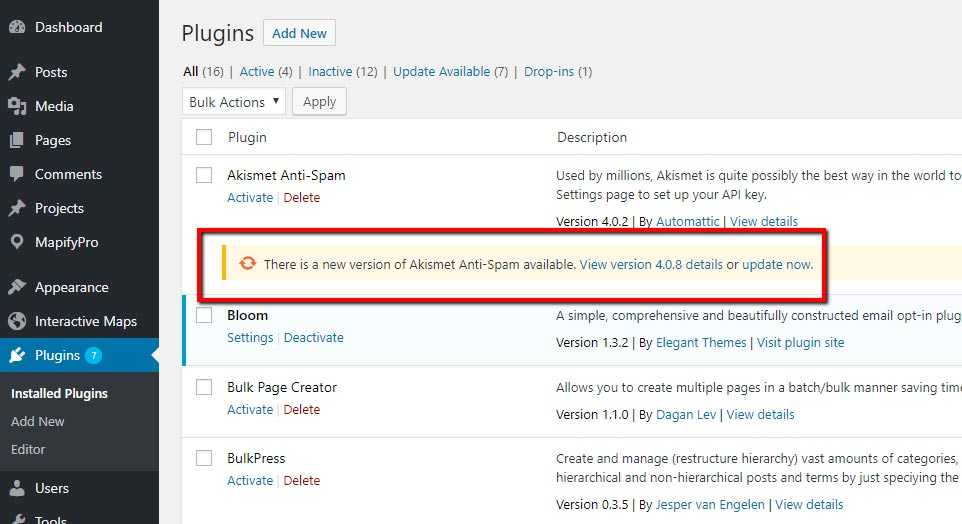Click the Dashboard gauge icon in sidebar
Screen dimensions: 962x524
pos(17,27)
